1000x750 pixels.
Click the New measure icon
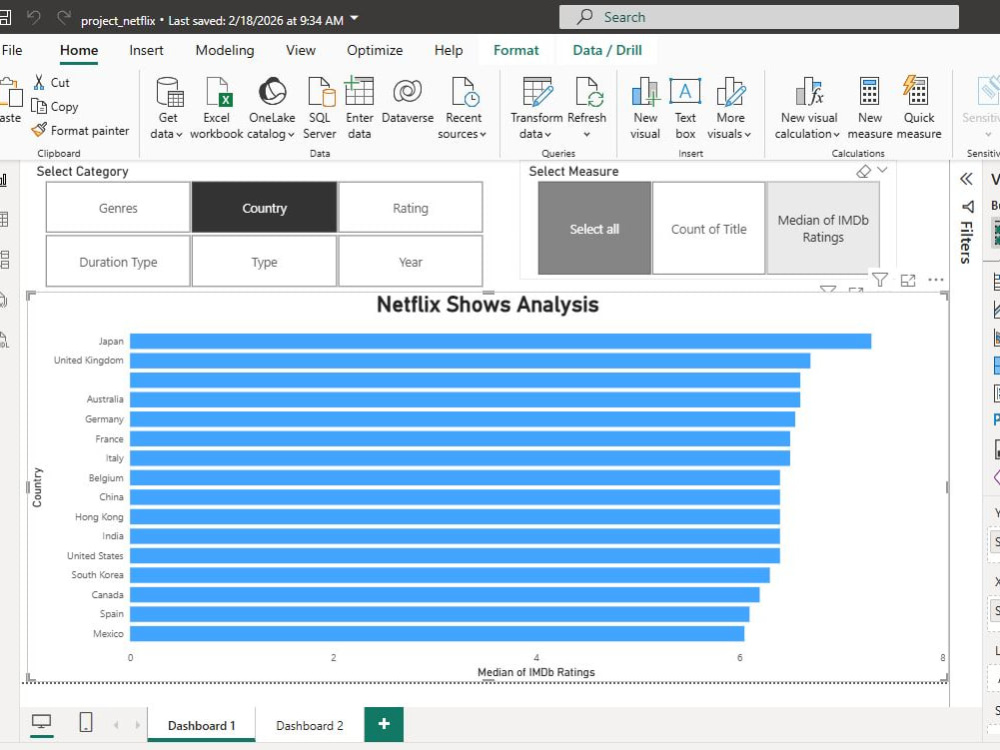pyautogui.click(x=869, y=91)
